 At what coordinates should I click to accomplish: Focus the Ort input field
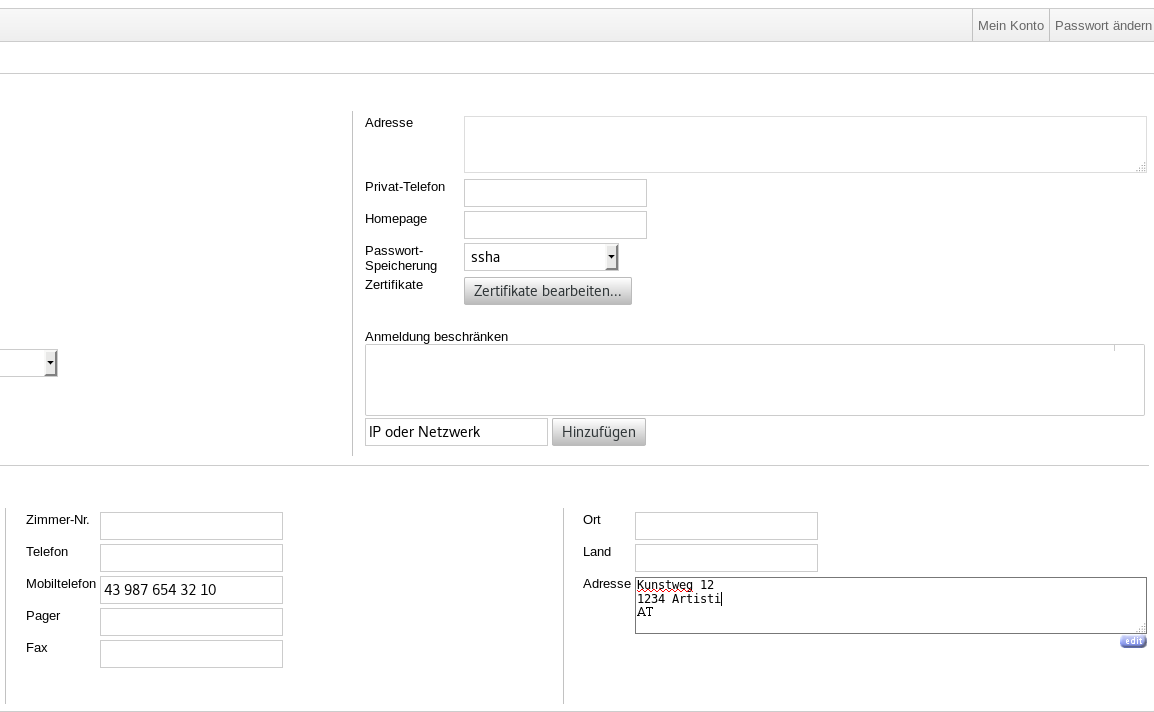pos(726,526)
